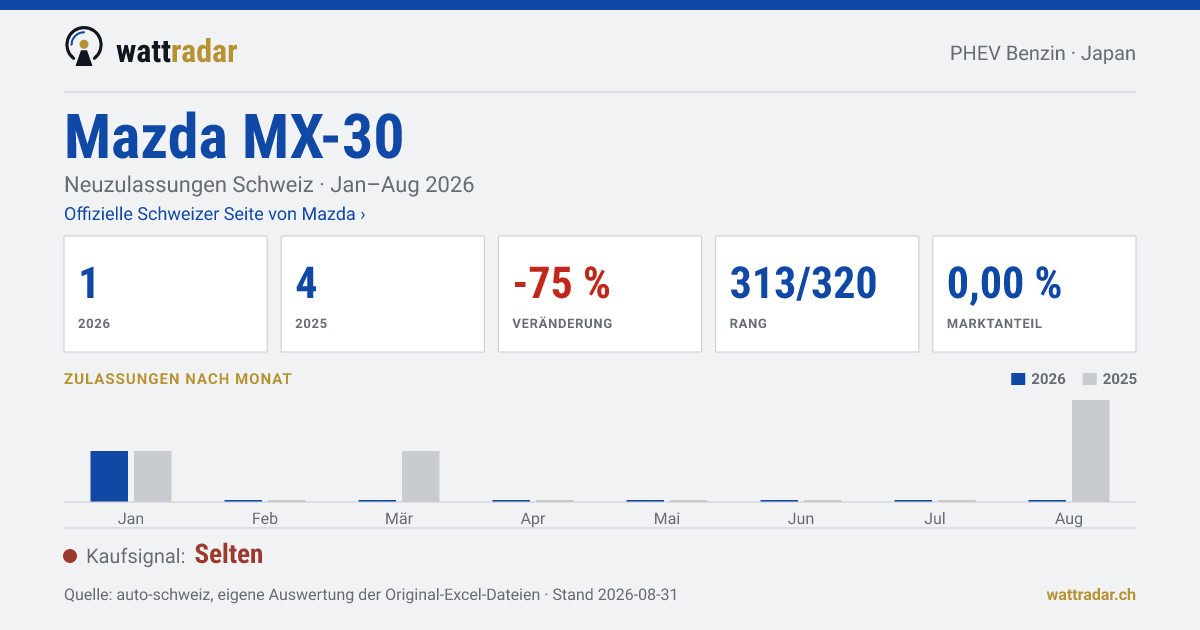Click the Jun month axis label
The height and width of the screenshot is (630, 1200).
(801, 518)
